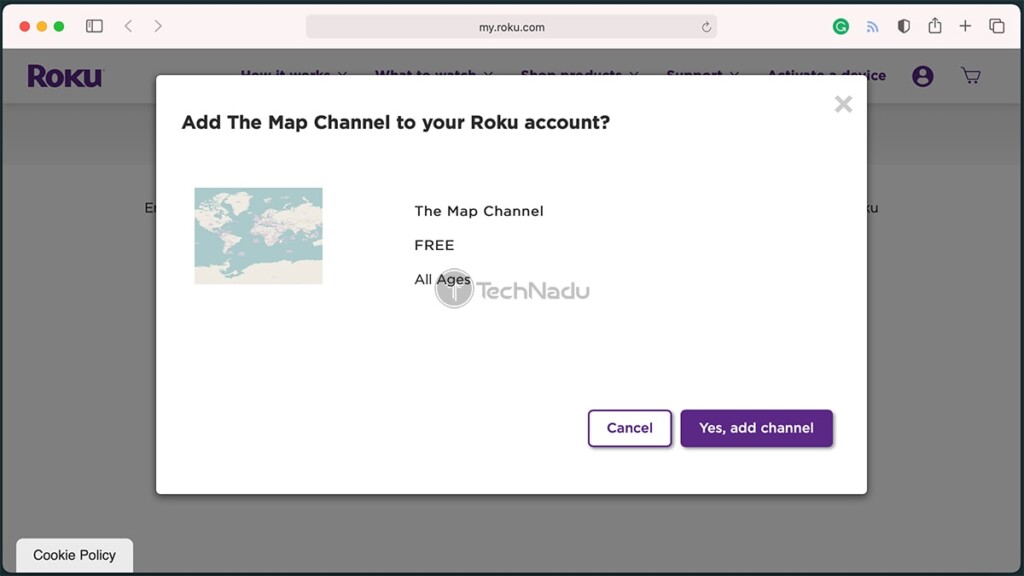Click the Roku logo

coord(65,76)
